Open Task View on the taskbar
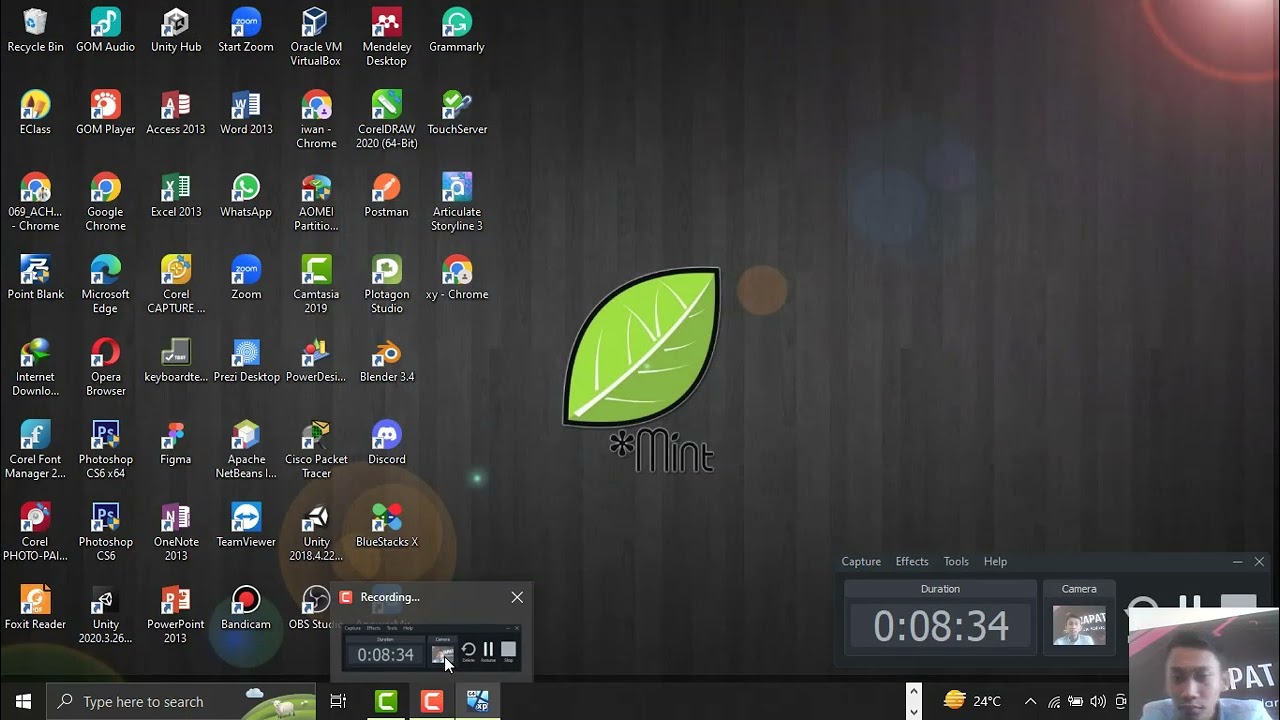1280x720 pixels. [x=338, y=701]
